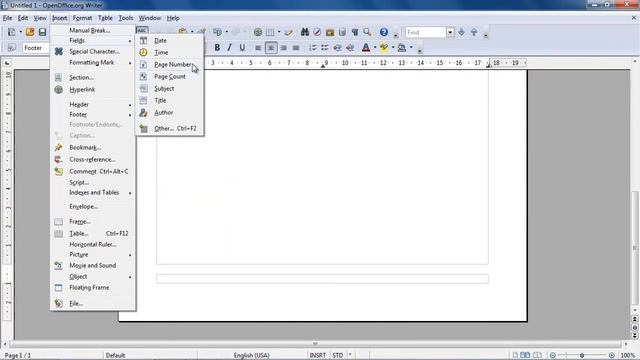Click Styles and Formatting icon beside Footer box
Image resolution: width=640 pixels, height=360 pixels.
[11, 48]
